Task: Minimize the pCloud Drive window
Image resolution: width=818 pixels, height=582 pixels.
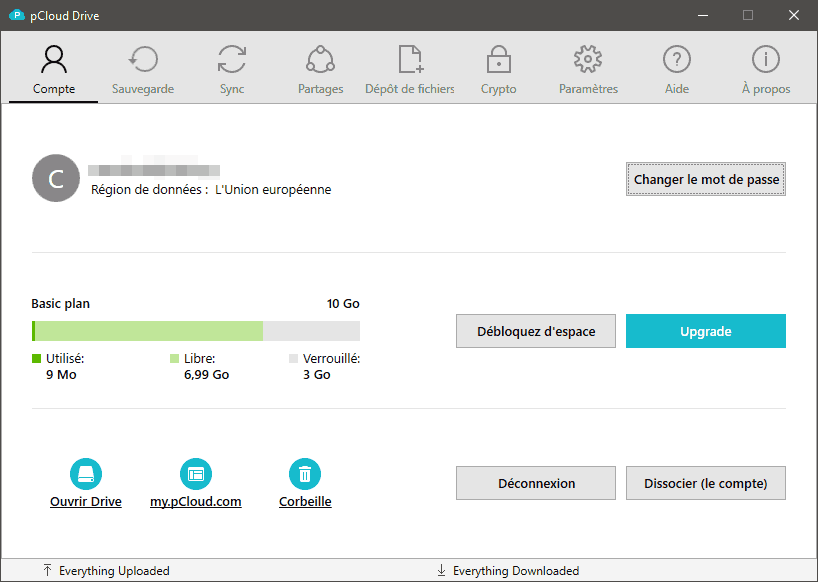Action: (703, 15)
